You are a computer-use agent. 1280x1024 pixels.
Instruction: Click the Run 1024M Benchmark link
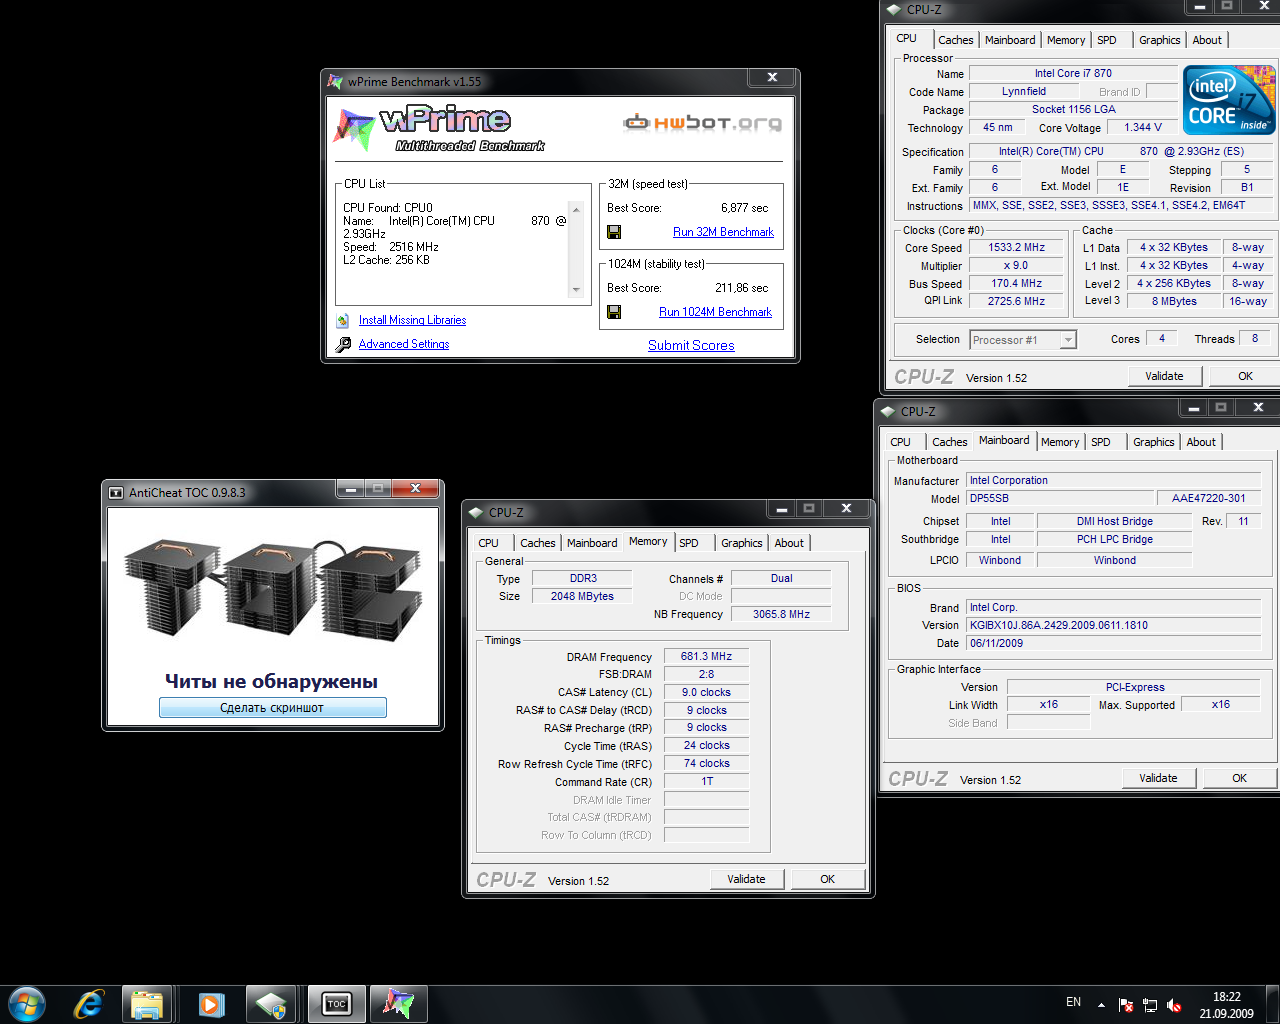[715, 312]
